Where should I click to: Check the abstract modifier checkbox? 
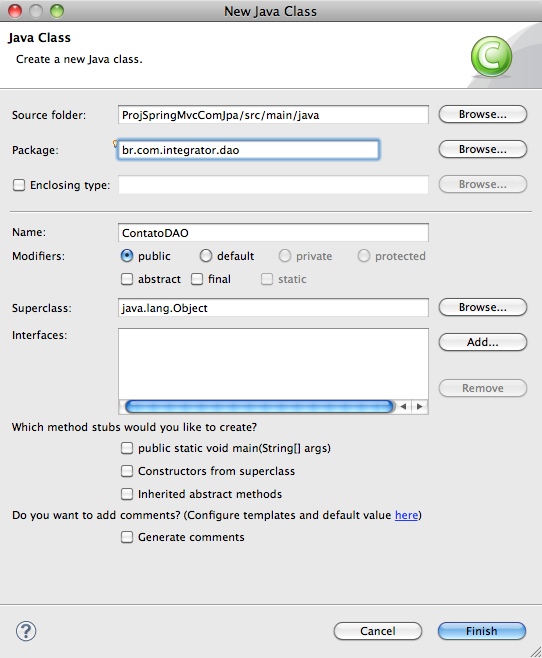point(127,279)
